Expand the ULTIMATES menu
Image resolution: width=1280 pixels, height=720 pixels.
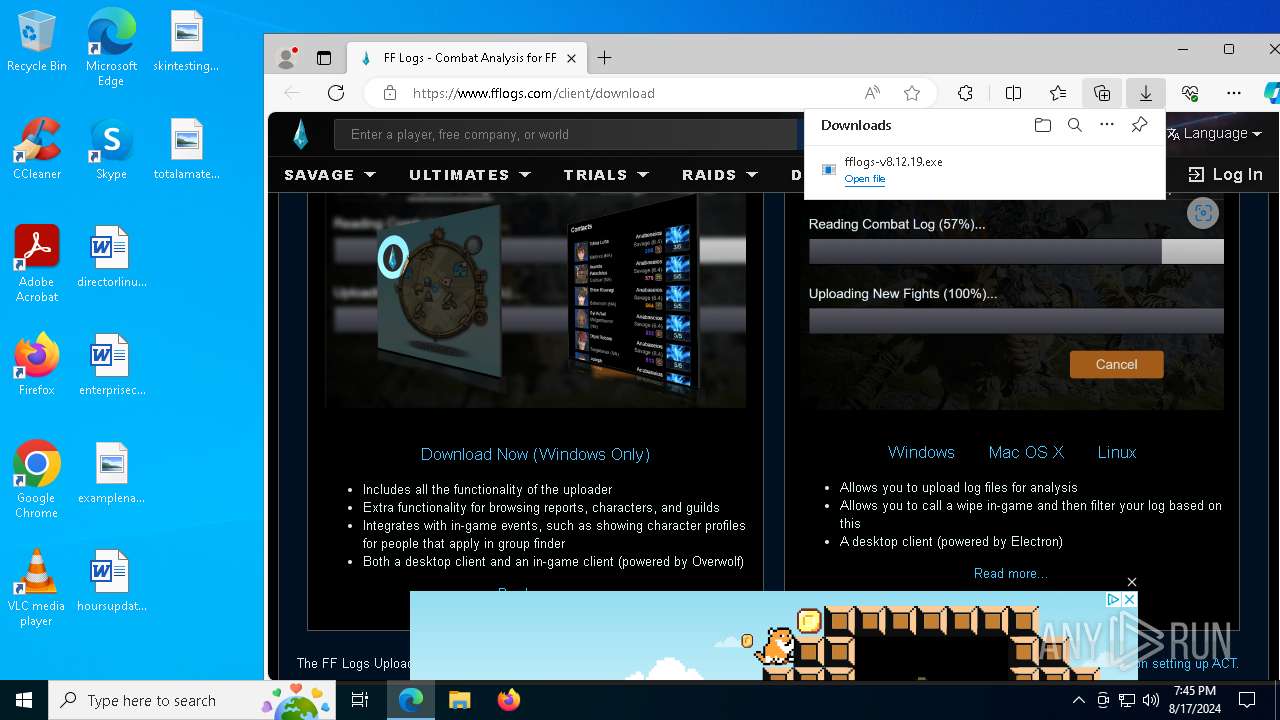click(x=469, y=174)
